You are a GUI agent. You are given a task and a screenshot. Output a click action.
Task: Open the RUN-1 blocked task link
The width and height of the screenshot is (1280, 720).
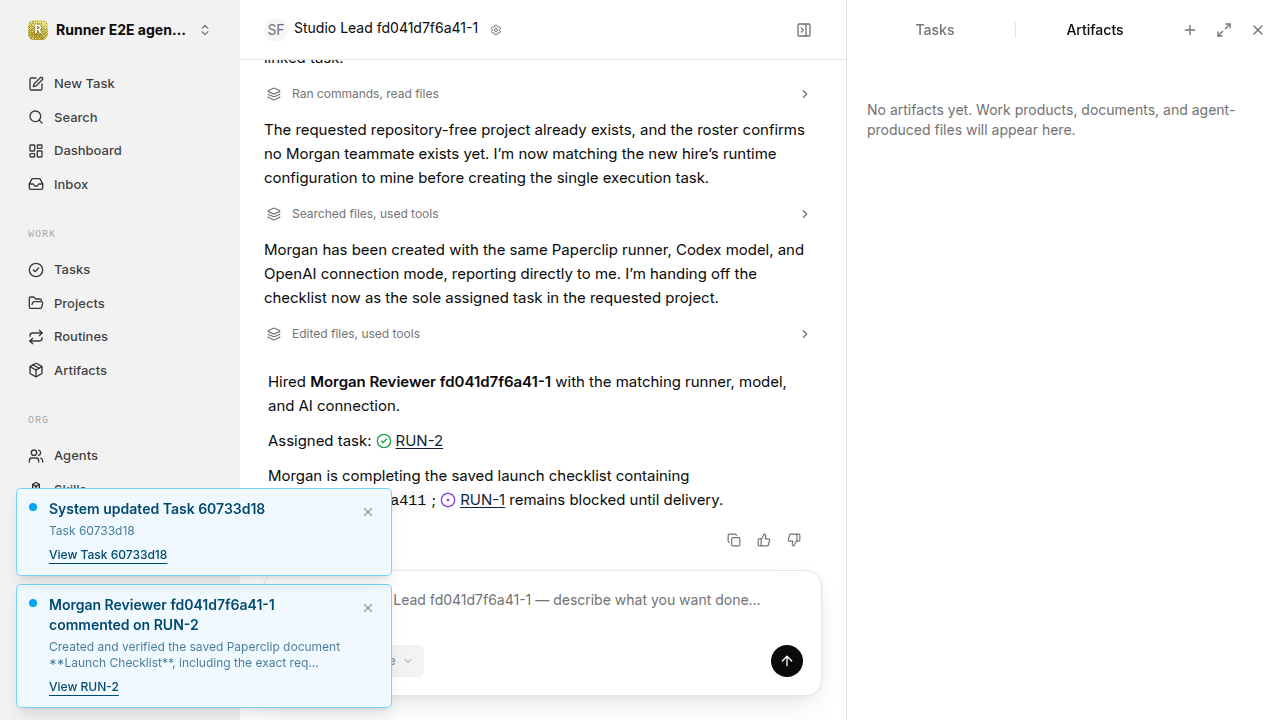point(482,500)
